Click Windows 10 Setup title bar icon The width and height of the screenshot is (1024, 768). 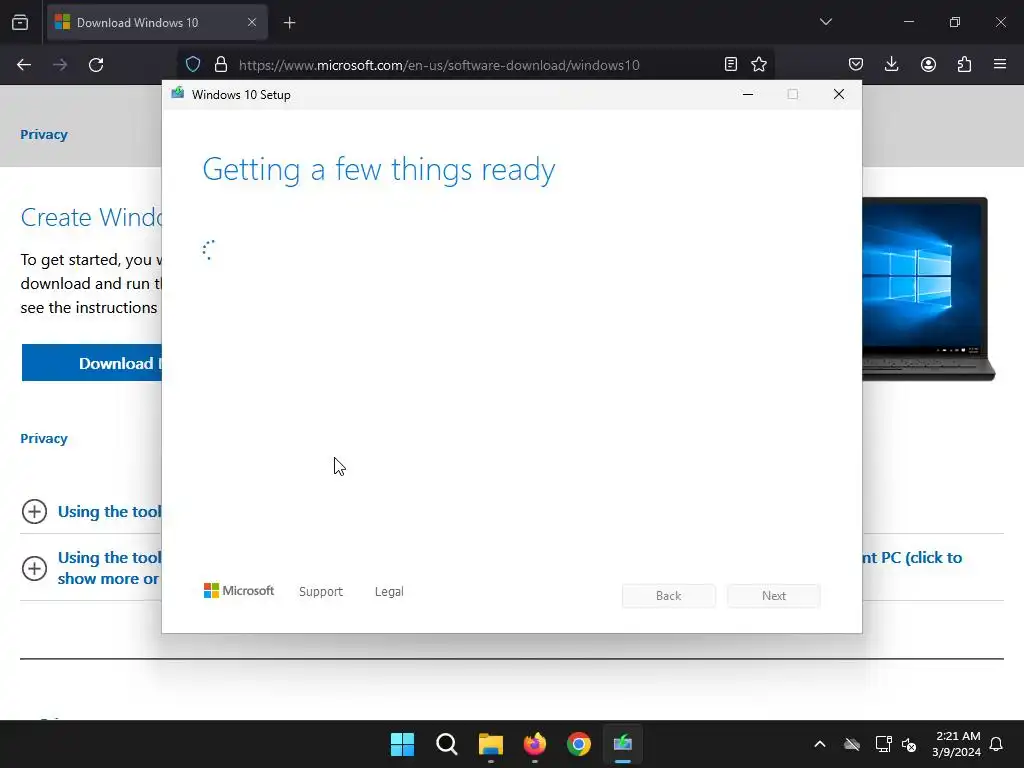(177, 93)
